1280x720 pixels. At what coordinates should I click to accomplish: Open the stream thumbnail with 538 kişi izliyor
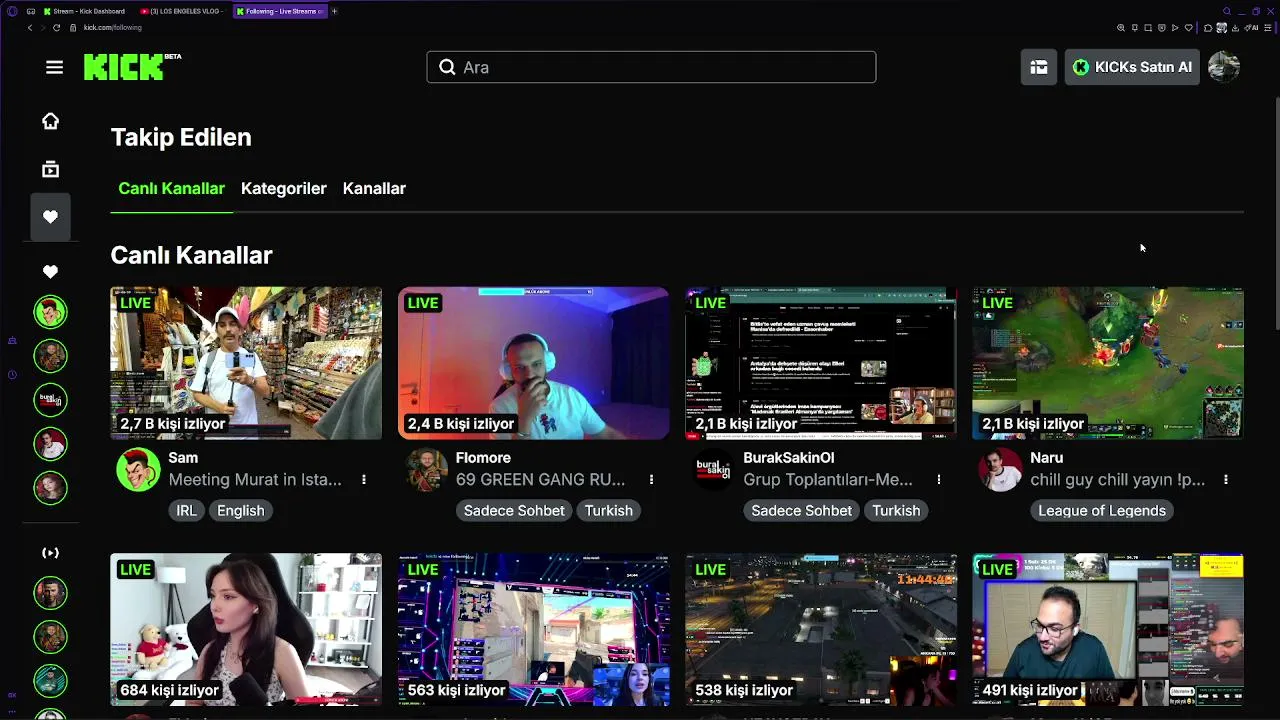[x=821, y=630]
